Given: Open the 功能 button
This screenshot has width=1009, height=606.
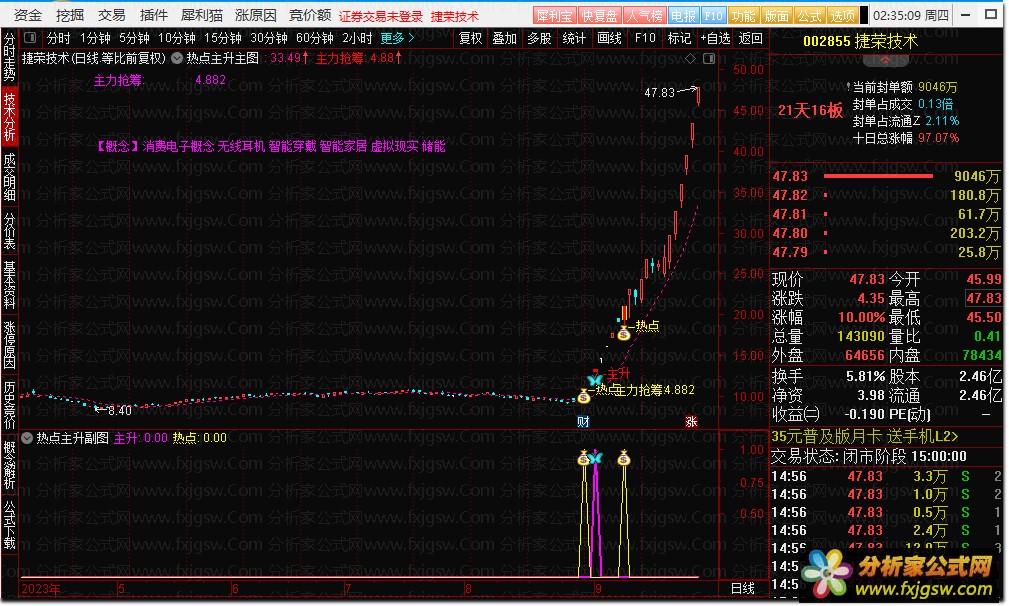Looking at the screenshot, I should [x=743, y=15].
